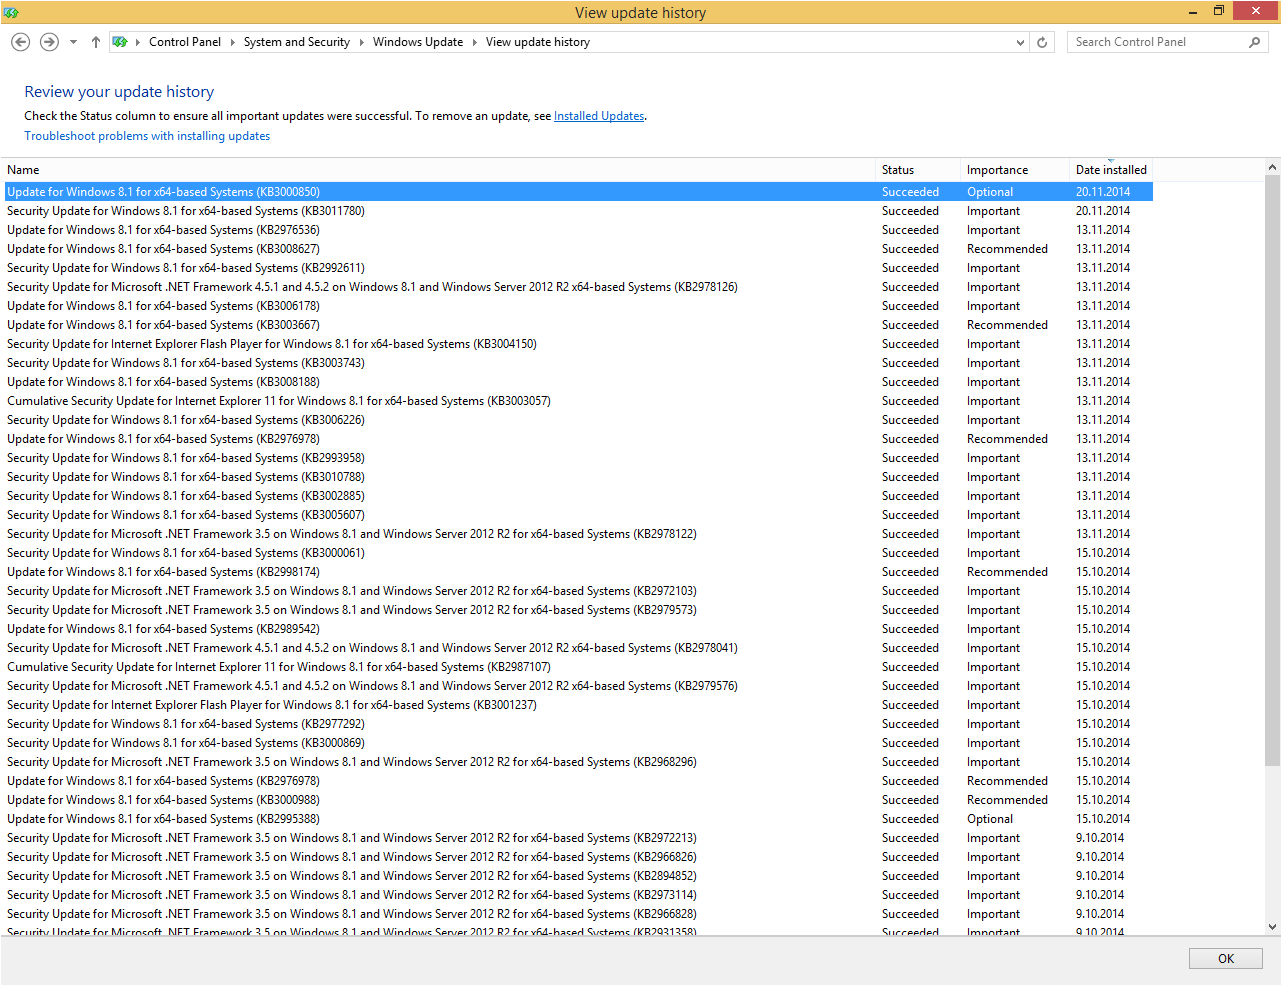
Task: Navigate to System and Security breadcrumb
Action: (297, 42)
